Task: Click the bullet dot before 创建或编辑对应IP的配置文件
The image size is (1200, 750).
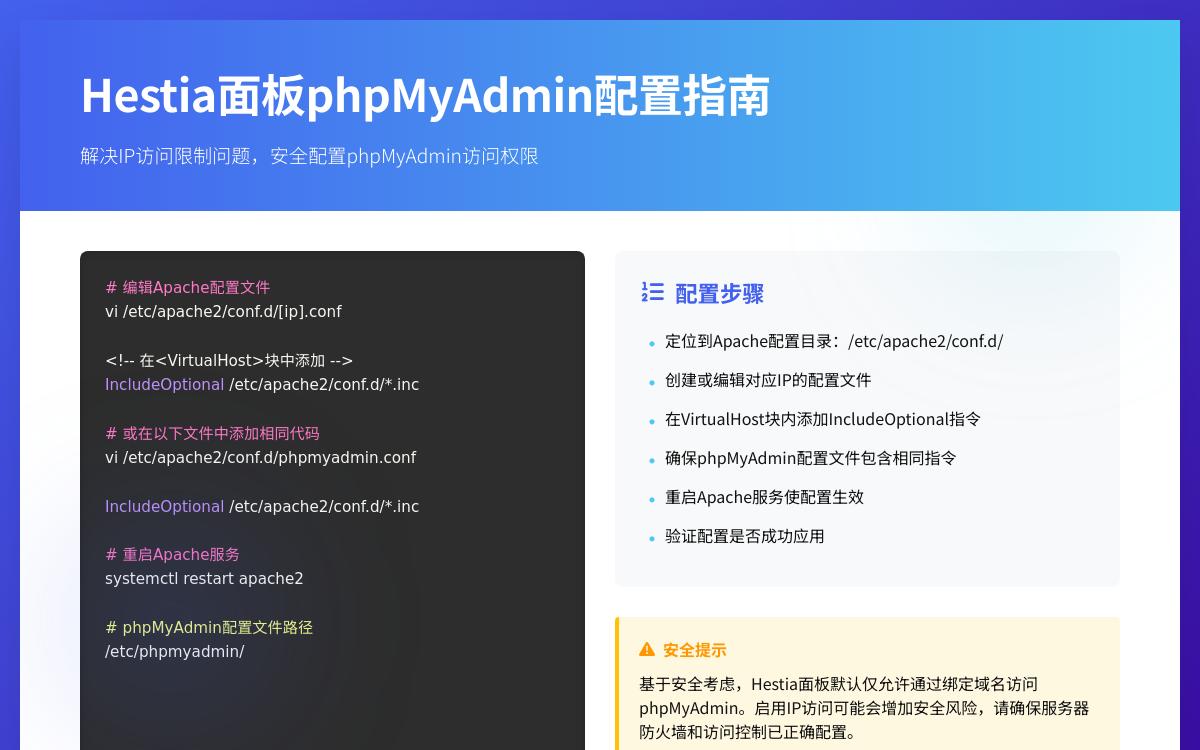Action: pos(652,383)
